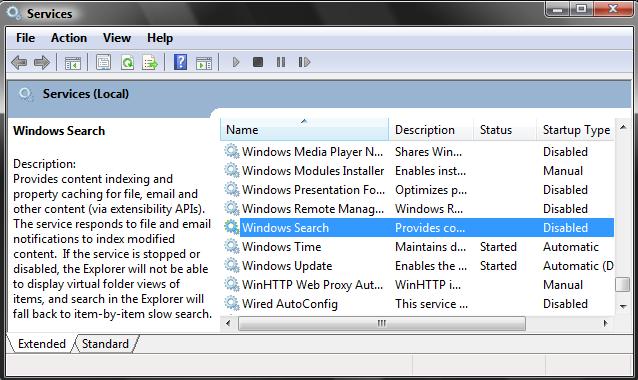Click the Start Service play icon
Screen dimensions: 638x380
click(236, 62)
